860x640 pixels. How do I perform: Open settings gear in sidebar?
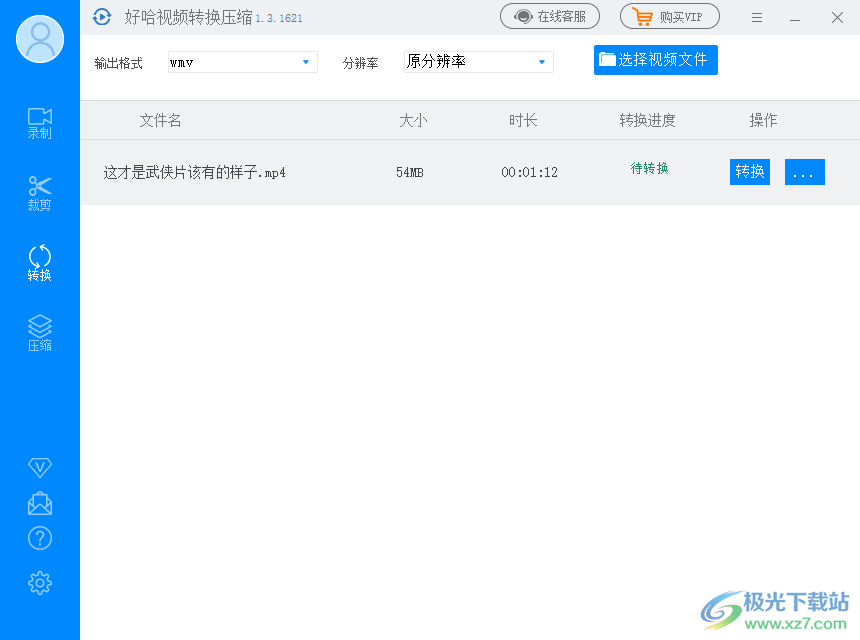(x=39, y=583)
